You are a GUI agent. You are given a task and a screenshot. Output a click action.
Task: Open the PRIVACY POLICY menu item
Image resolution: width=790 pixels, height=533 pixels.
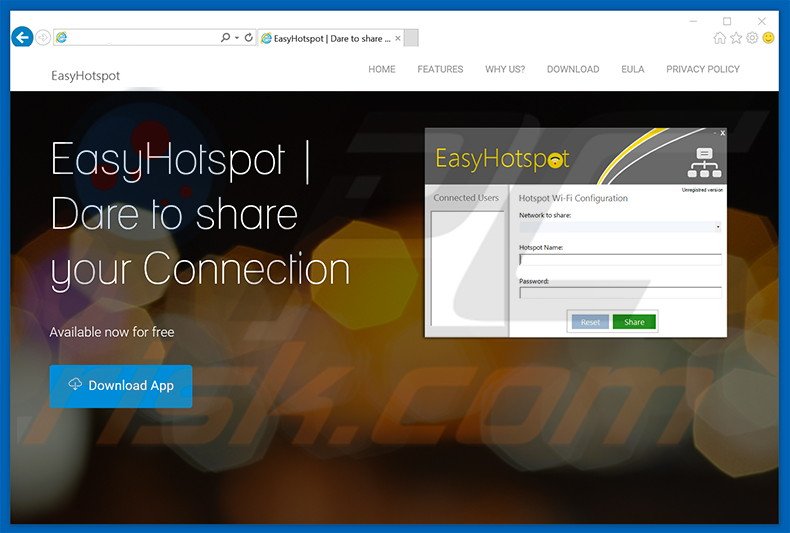click(x=703, y=69)
